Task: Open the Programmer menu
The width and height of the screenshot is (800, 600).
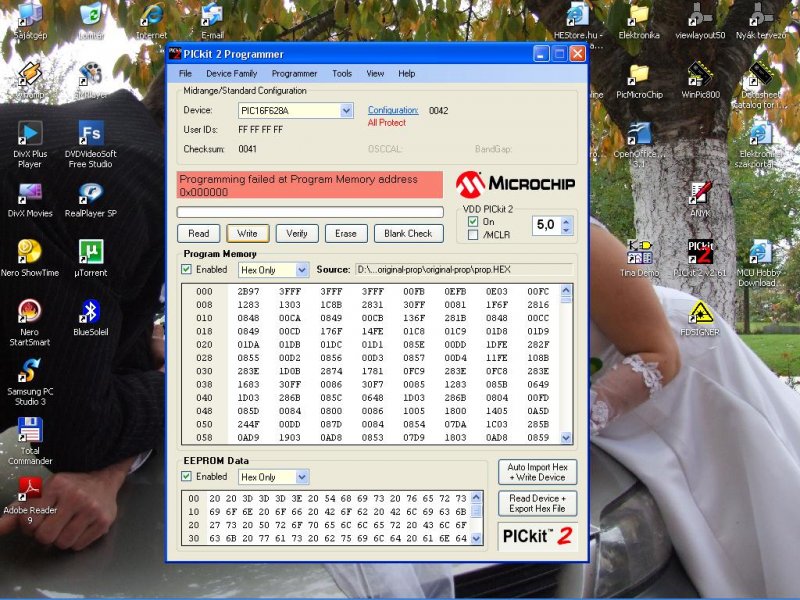Action: [x=294, y=73]
